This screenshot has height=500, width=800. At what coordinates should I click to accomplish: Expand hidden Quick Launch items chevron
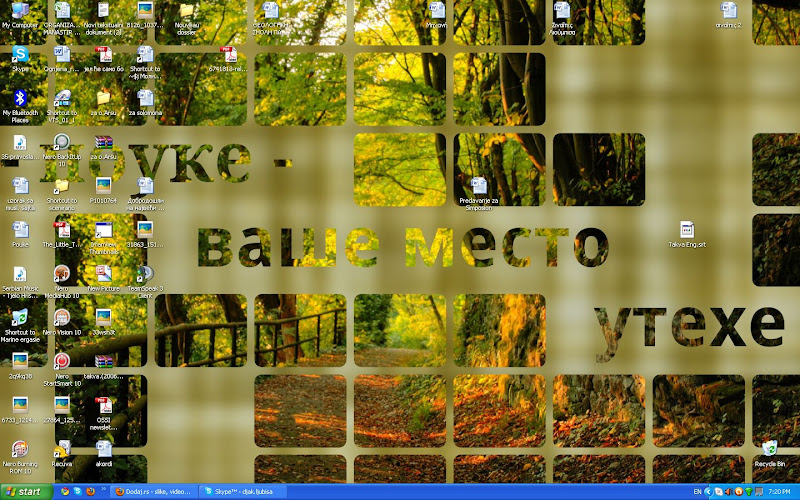(104, 489)
